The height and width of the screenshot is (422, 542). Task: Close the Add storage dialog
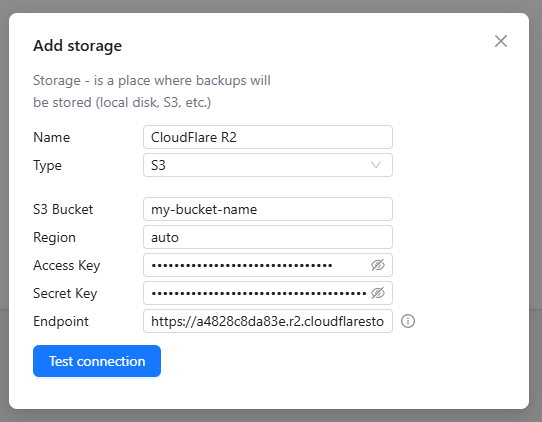501,41
